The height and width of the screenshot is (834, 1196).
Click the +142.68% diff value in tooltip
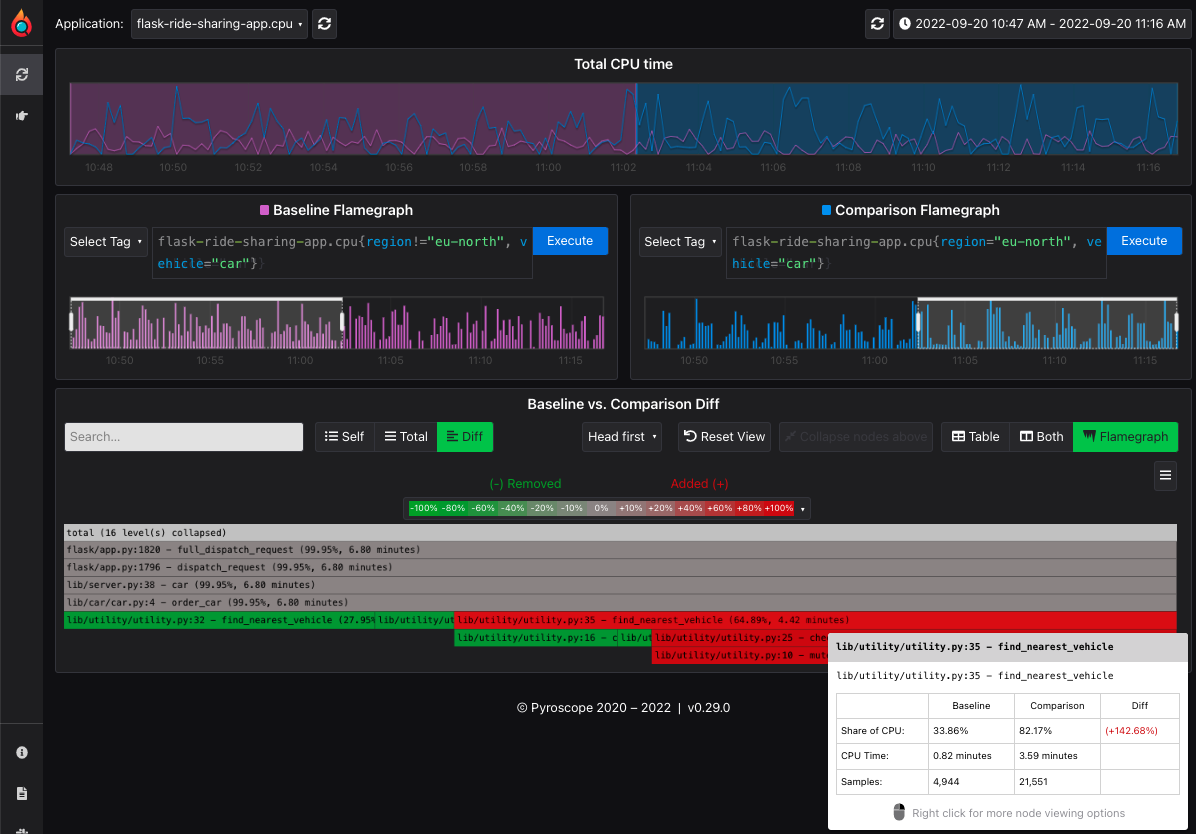point(1131,731)
